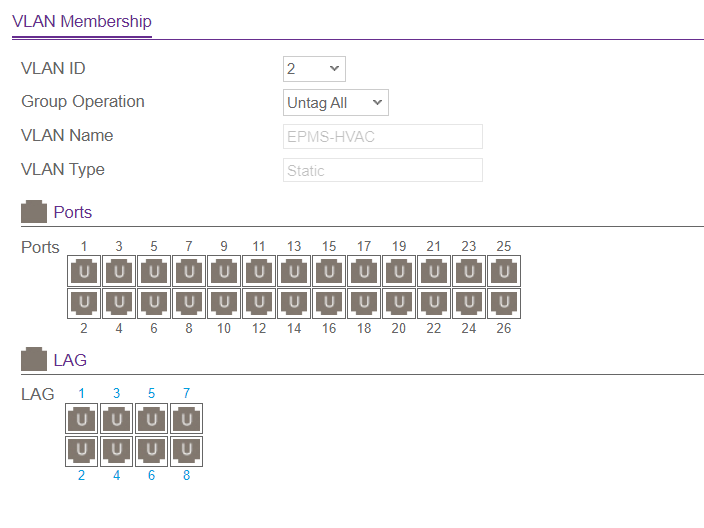Toggle membership for port 10
Viewport: 704px width, 528px height.
tap(224, 303)
